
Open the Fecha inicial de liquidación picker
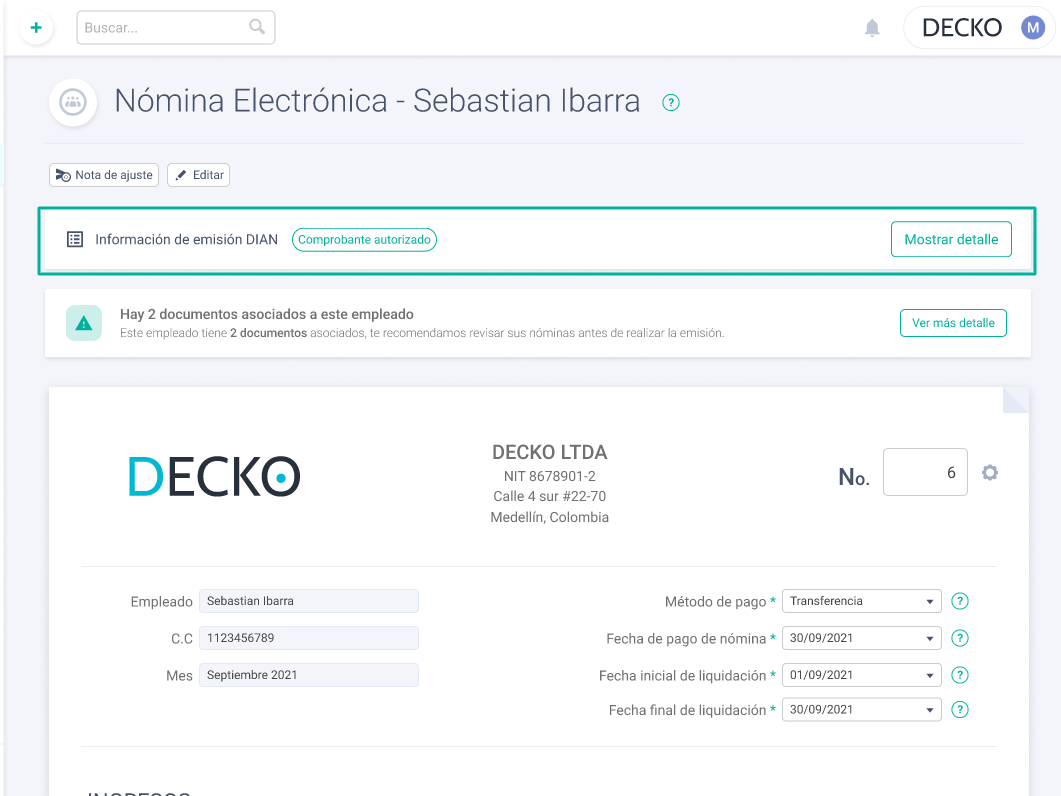click(x=861, y=676)
